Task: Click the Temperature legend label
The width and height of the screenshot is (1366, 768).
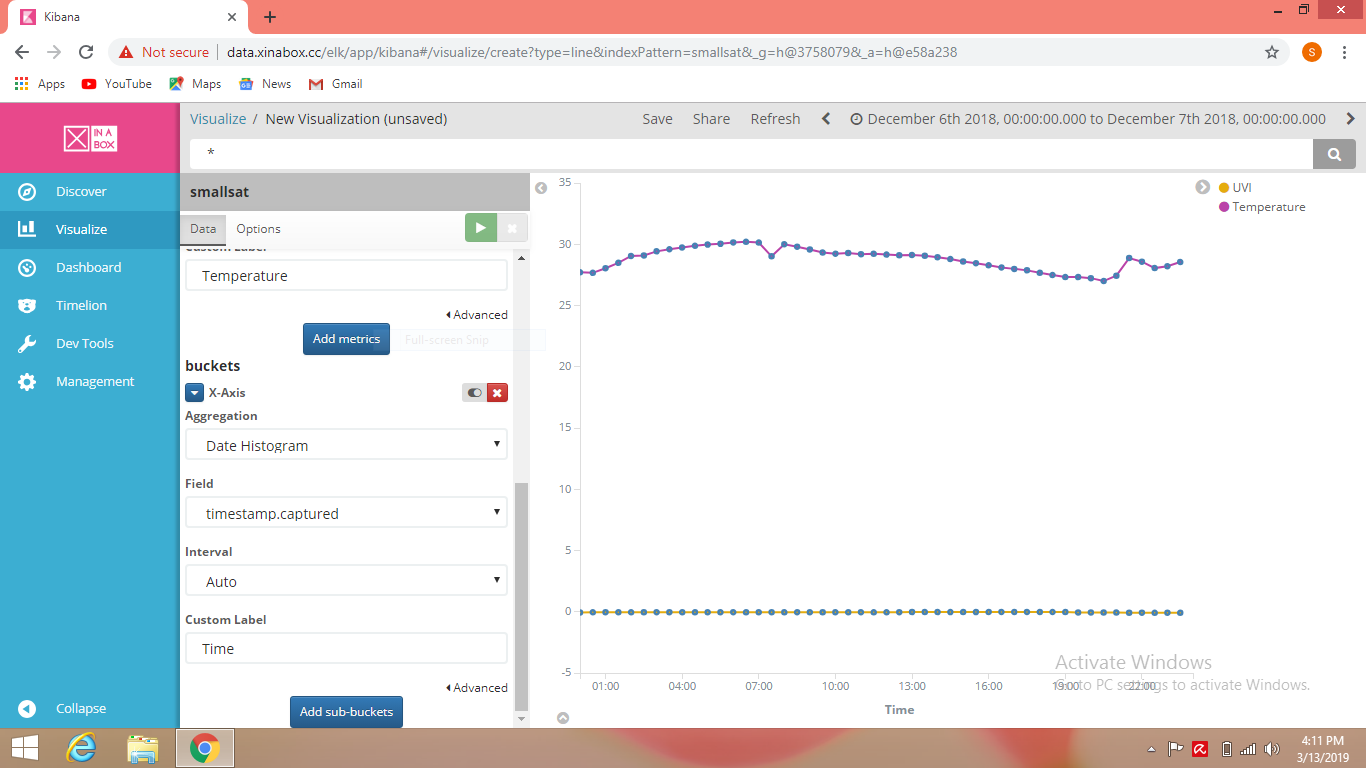Action: [1269, 207]
